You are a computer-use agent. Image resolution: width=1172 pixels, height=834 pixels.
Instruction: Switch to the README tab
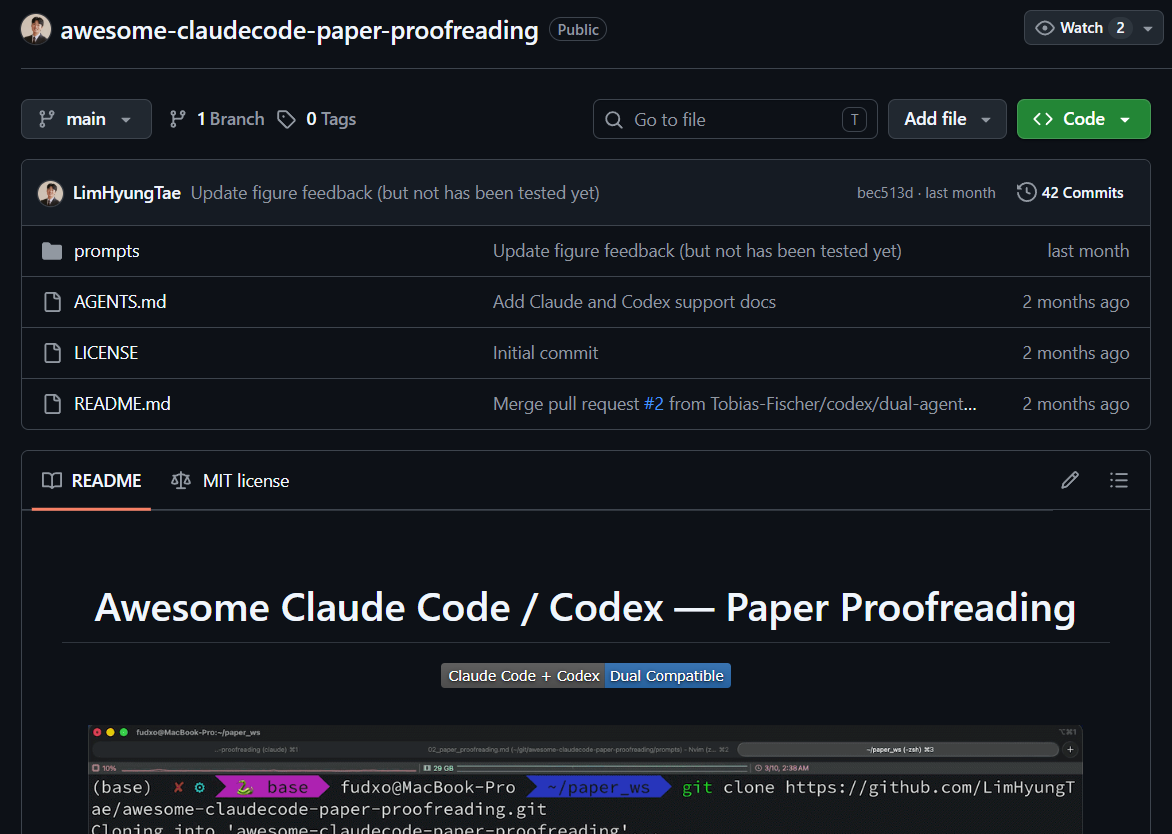pyautogui.click(x=91, y=481)
